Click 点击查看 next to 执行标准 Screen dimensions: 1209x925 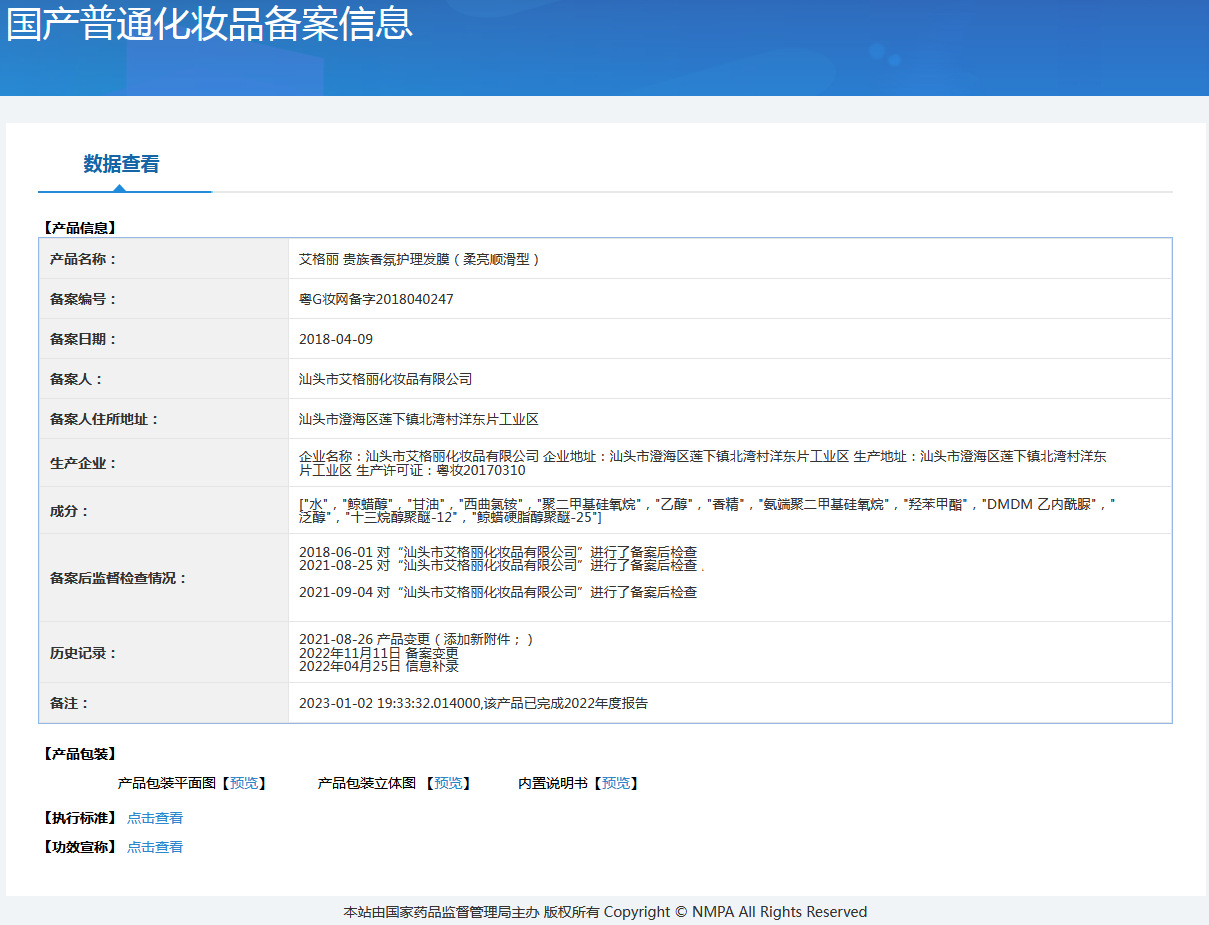click(155, 818)
